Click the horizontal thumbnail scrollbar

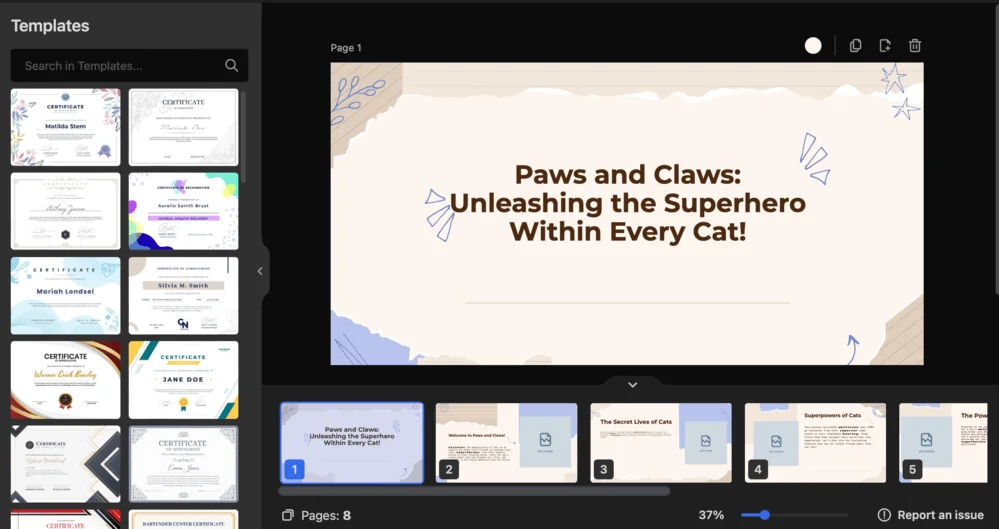(474, 491)
